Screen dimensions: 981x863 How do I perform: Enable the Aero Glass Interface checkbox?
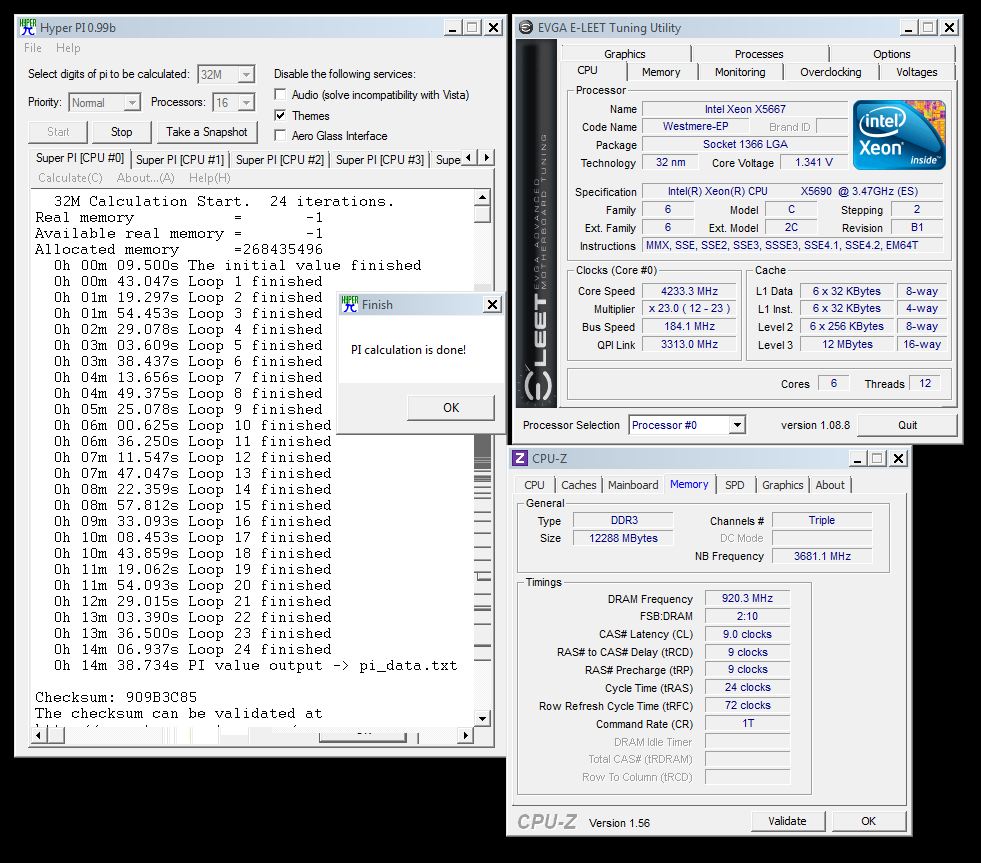click(280, 135)
